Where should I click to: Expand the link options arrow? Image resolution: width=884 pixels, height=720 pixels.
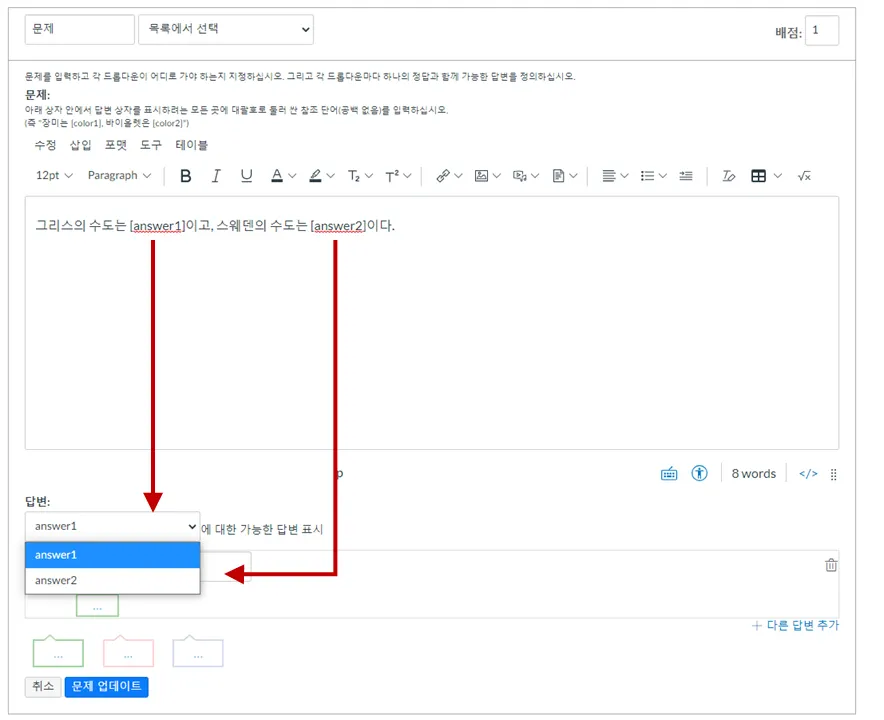click(458, 176)
